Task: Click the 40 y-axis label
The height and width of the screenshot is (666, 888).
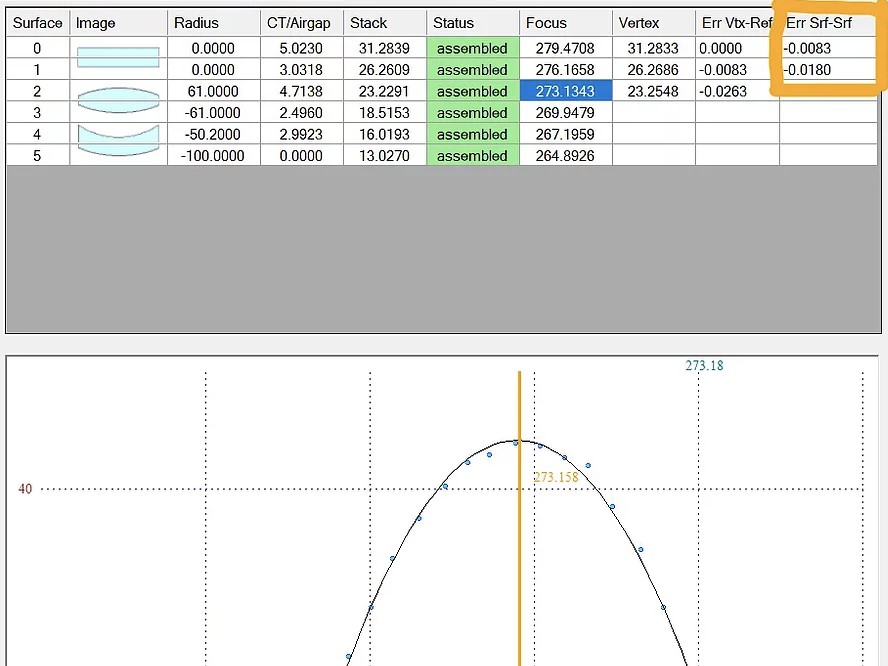Action: tap(25, 489)
